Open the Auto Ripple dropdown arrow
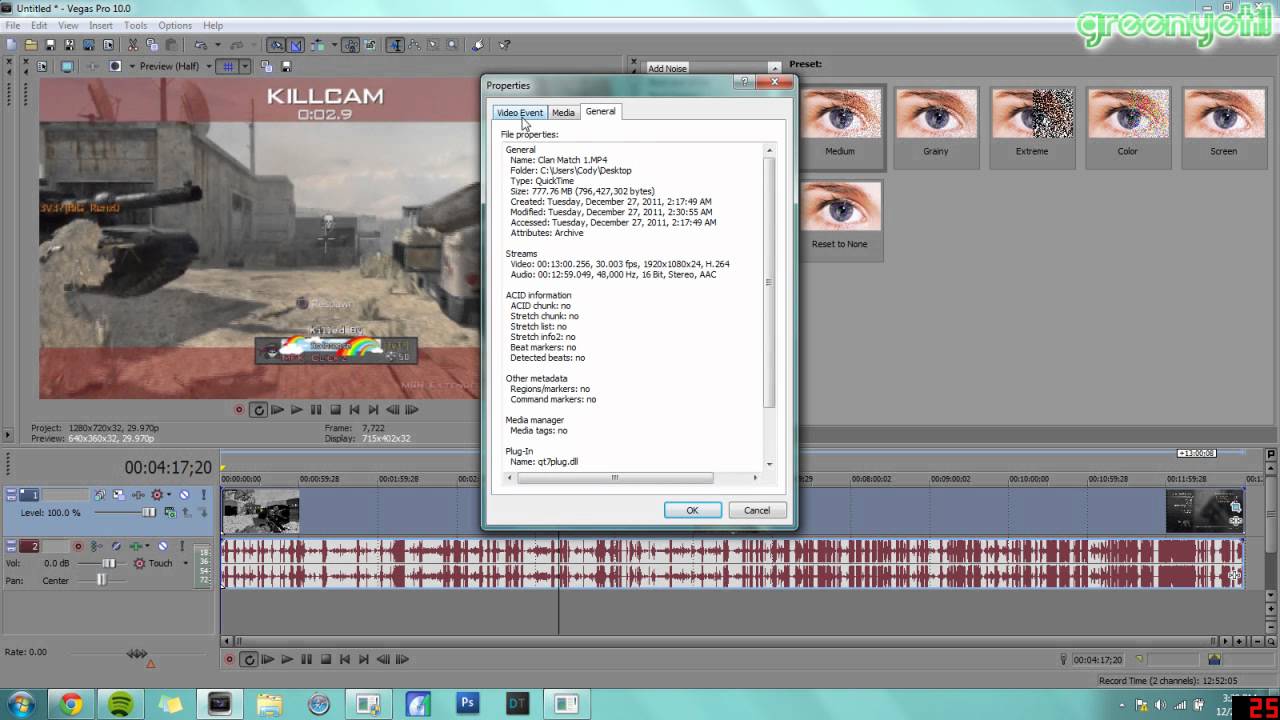Image resolution: width=1280 pixels, height=720 pixels. pos(334,45)
